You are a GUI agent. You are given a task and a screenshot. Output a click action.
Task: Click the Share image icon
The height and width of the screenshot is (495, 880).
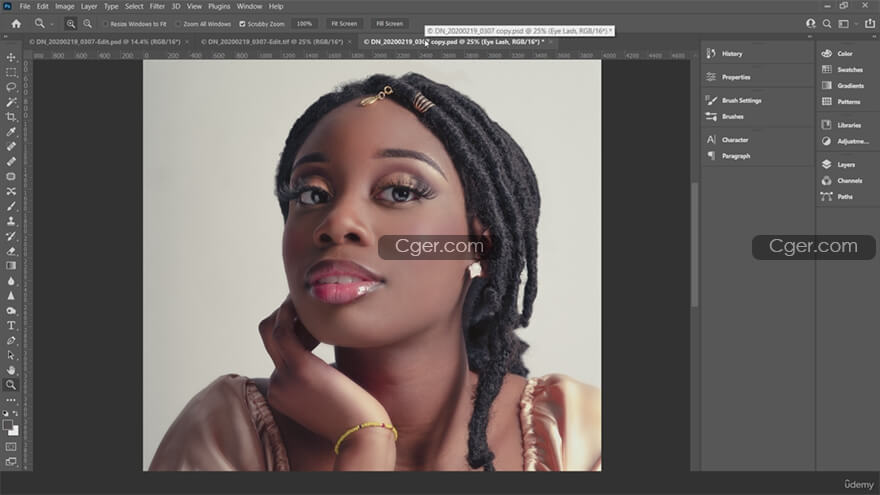[x=870, y=24]
